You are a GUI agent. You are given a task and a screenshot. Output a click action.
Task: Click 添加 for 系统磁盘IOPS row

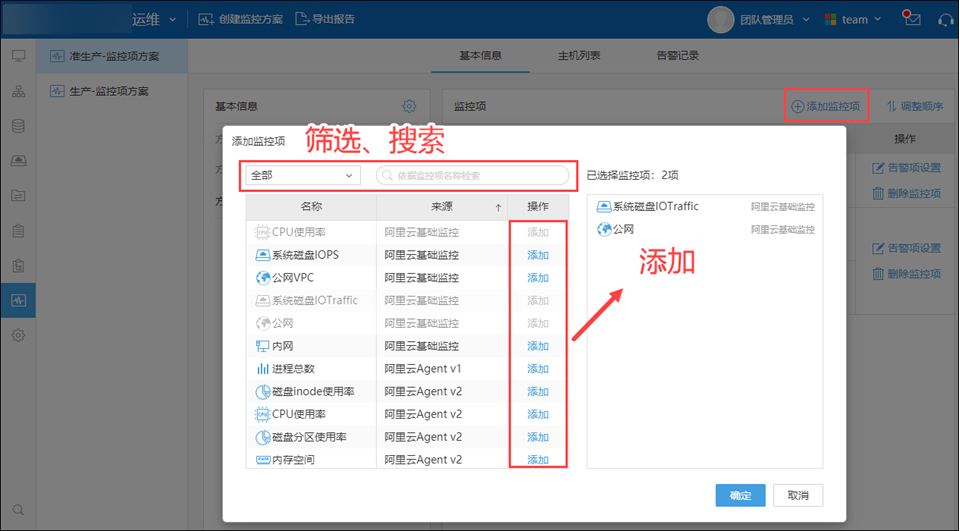tap(538, 255)
